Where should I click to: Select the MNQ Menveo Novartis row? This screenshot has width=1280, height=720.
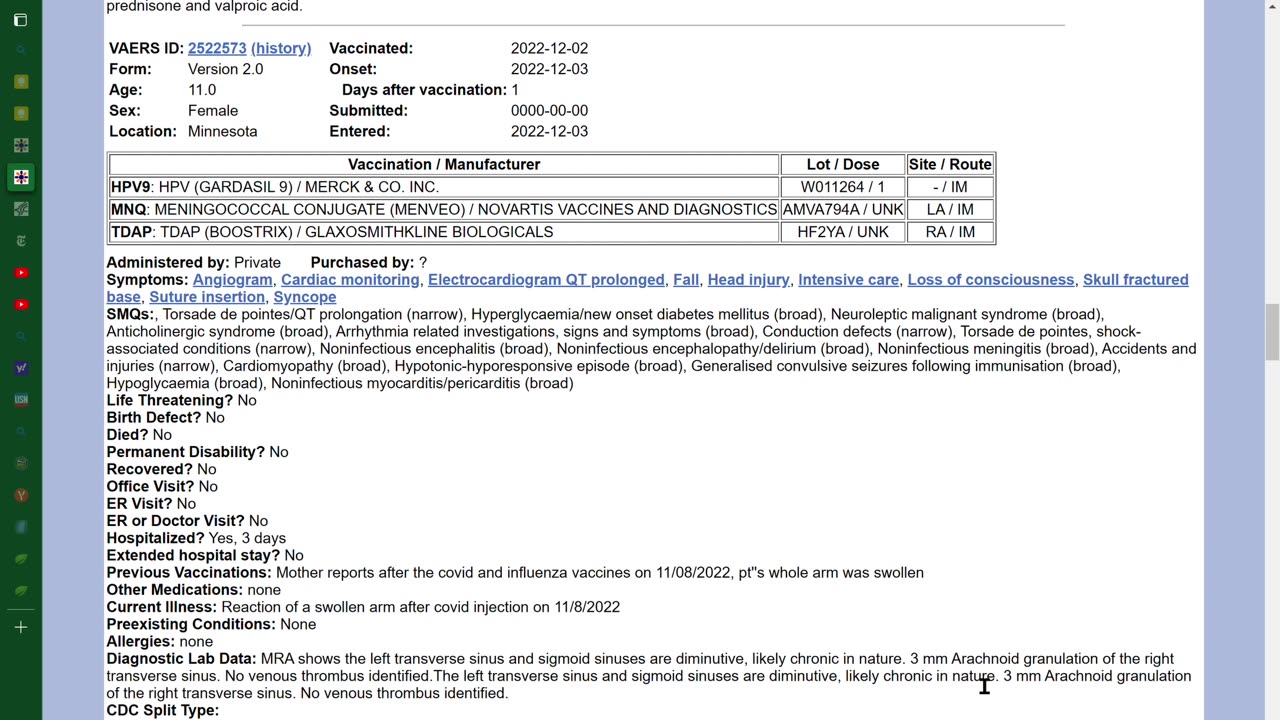click(551, 209)
